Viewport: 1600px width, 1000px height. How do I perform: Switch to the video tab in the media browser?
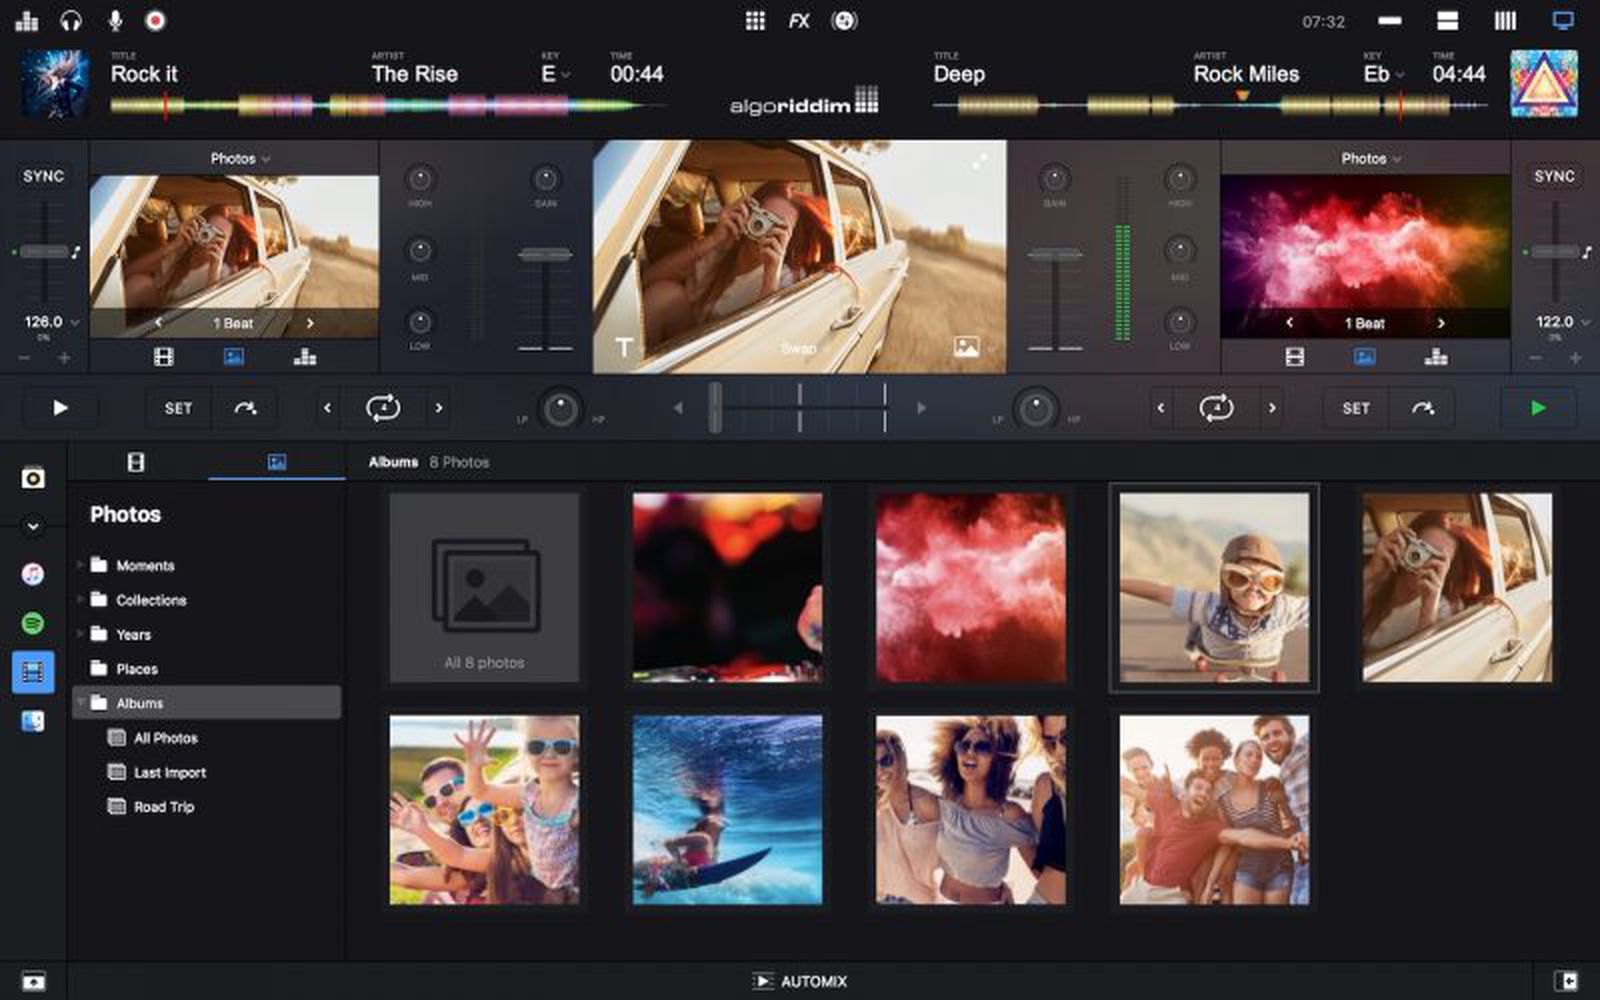(135, 462)
